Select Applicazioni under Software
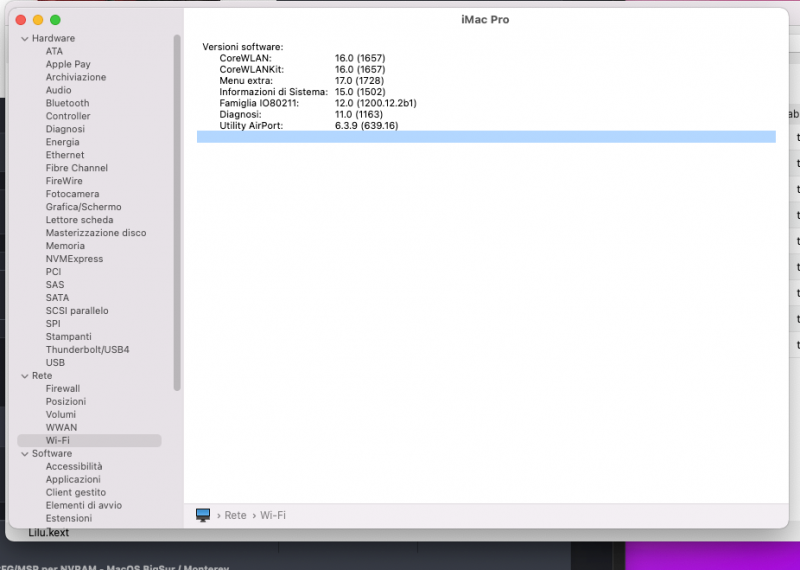The width and height of the screenshot is (800, 570). pos(73,479)
